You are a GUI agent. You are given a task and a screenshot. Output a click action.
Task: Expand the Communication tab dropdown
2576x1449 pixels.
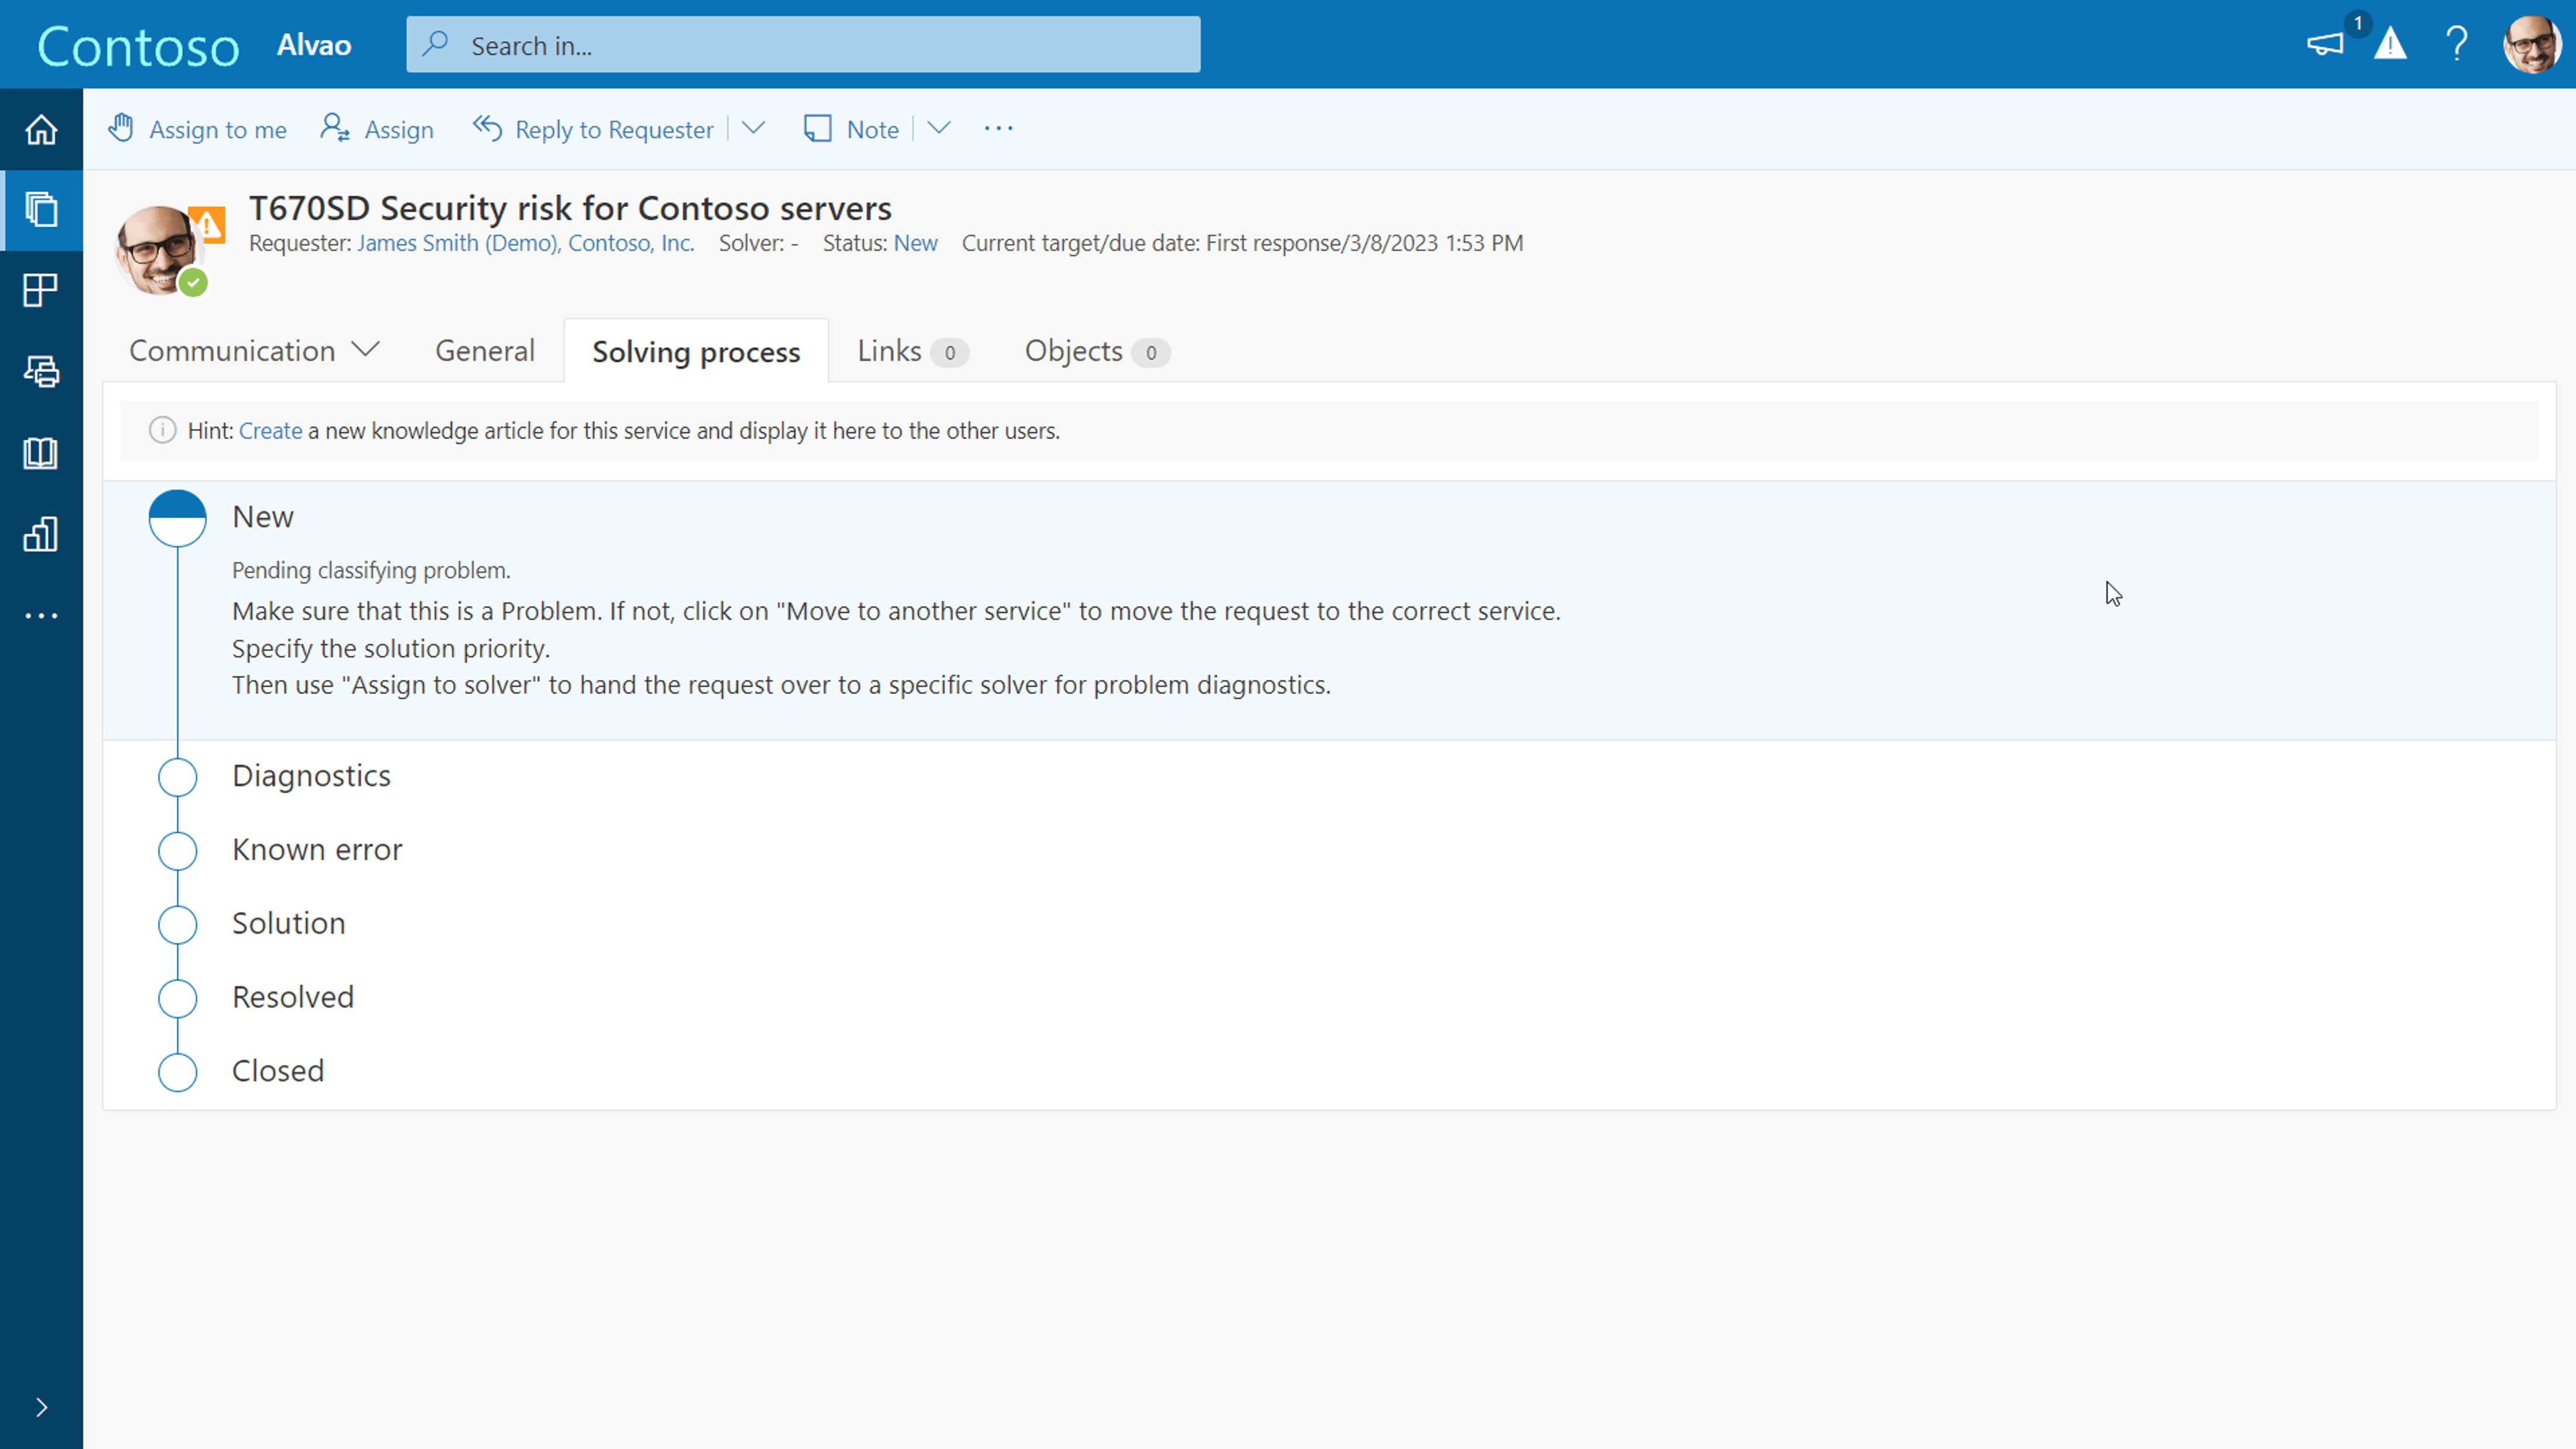point(365,350)
